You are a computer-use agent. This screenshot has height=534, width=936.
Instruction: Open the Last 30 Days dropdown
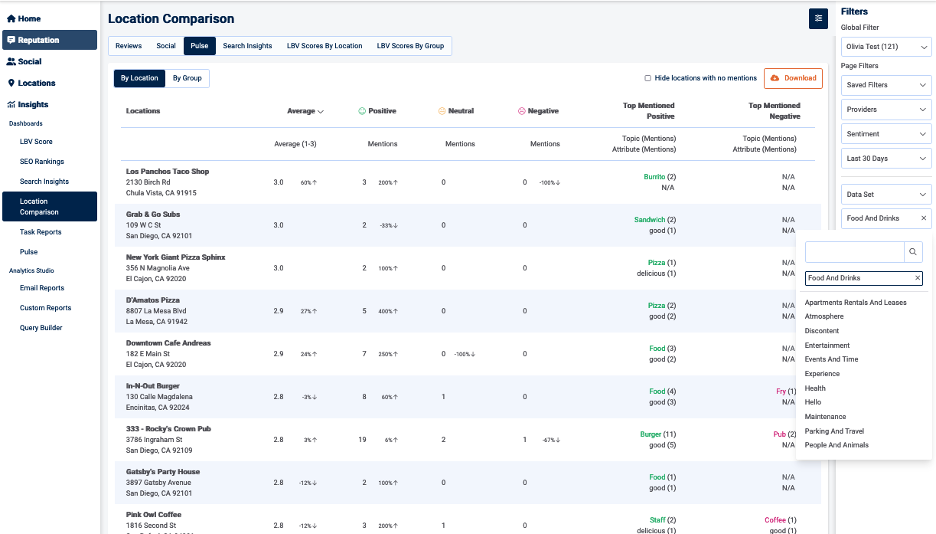[885, 158]
